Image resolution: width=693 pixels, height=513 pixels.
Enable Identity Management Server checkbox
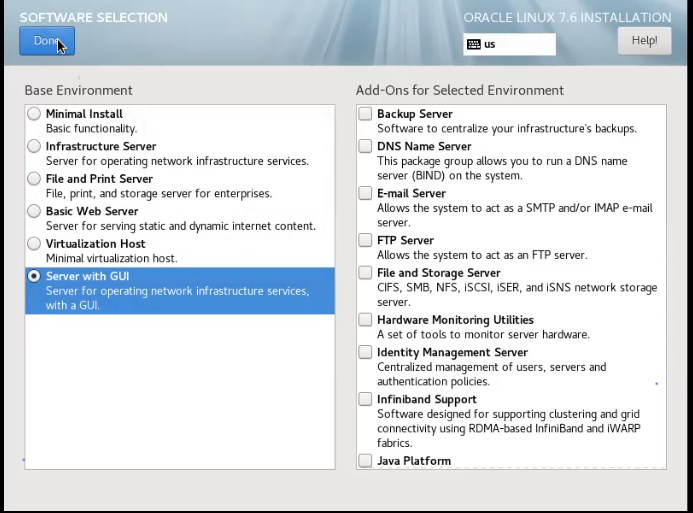click(x=365, y=352)
